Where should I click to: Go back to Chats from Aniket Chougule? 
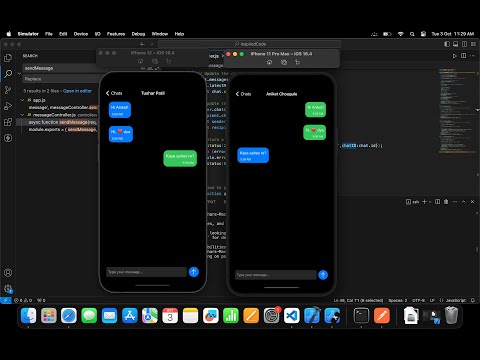(x=243, y=94)
